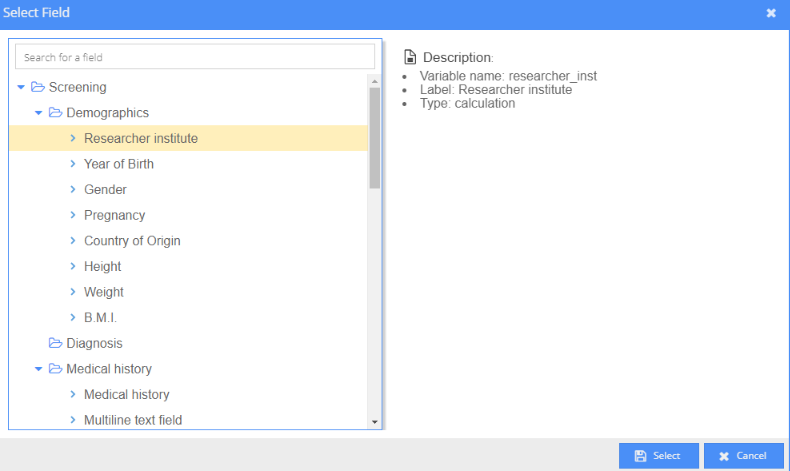Collapse the Medical history folder arrow
The image size is (790, 471).
[38, 369]
